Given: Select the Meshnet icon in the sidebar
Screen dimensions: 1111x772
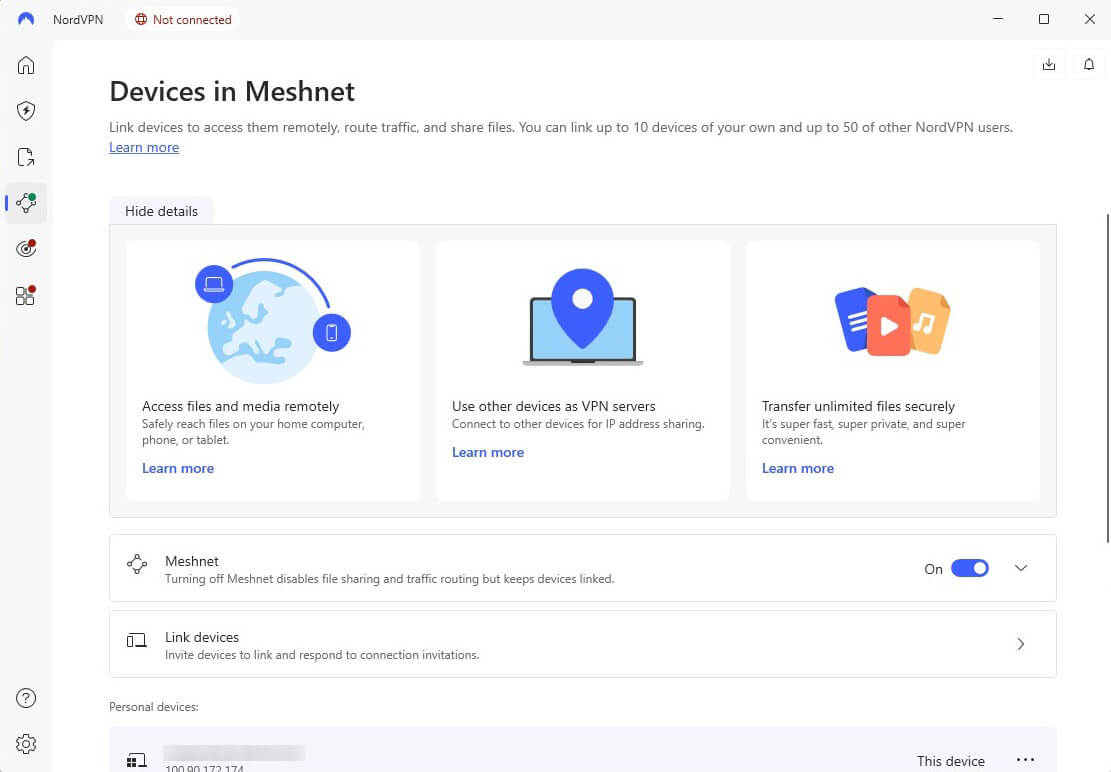Looking at the screenshot, I should 25,203.
